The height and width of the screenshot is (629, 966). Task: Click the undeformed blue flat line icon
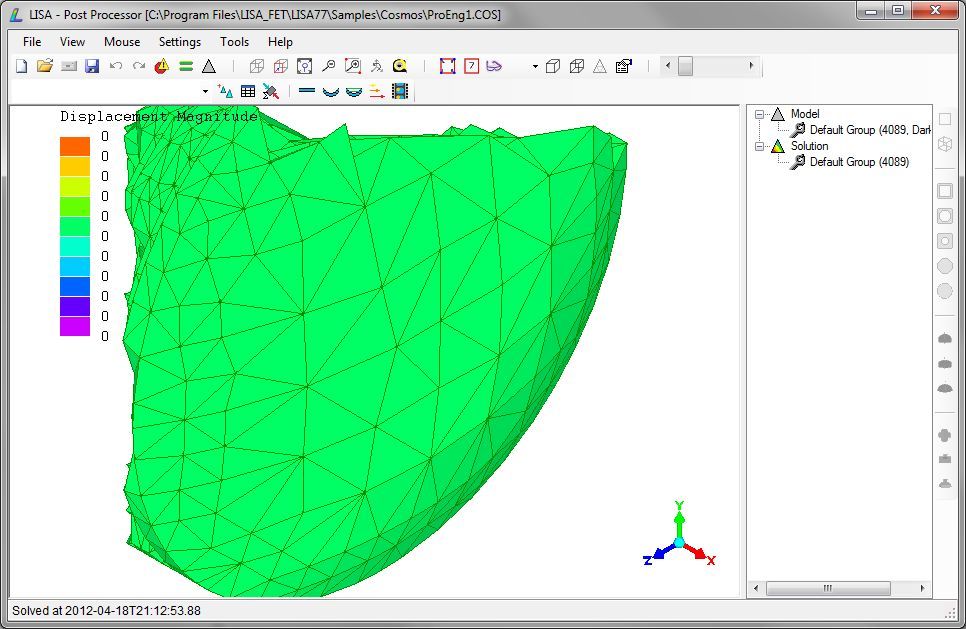tap(307, 91)
